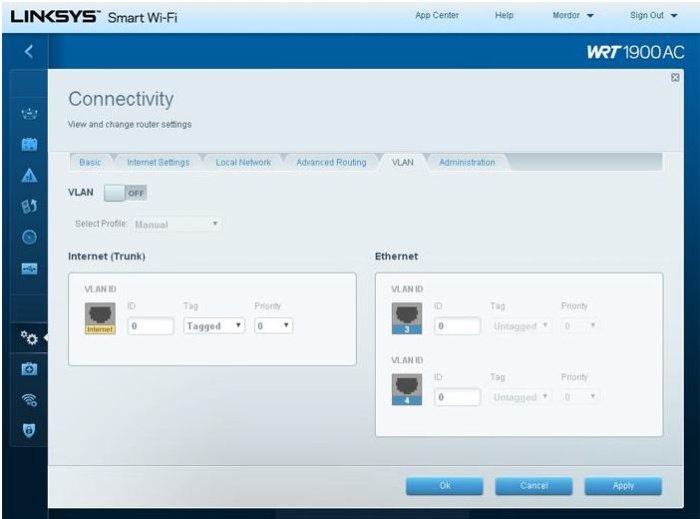Image resolution: width=700 pixels, height=519 pixels.
Task: Open Media Prioritization sidebar icon
Action: point(29,206)
